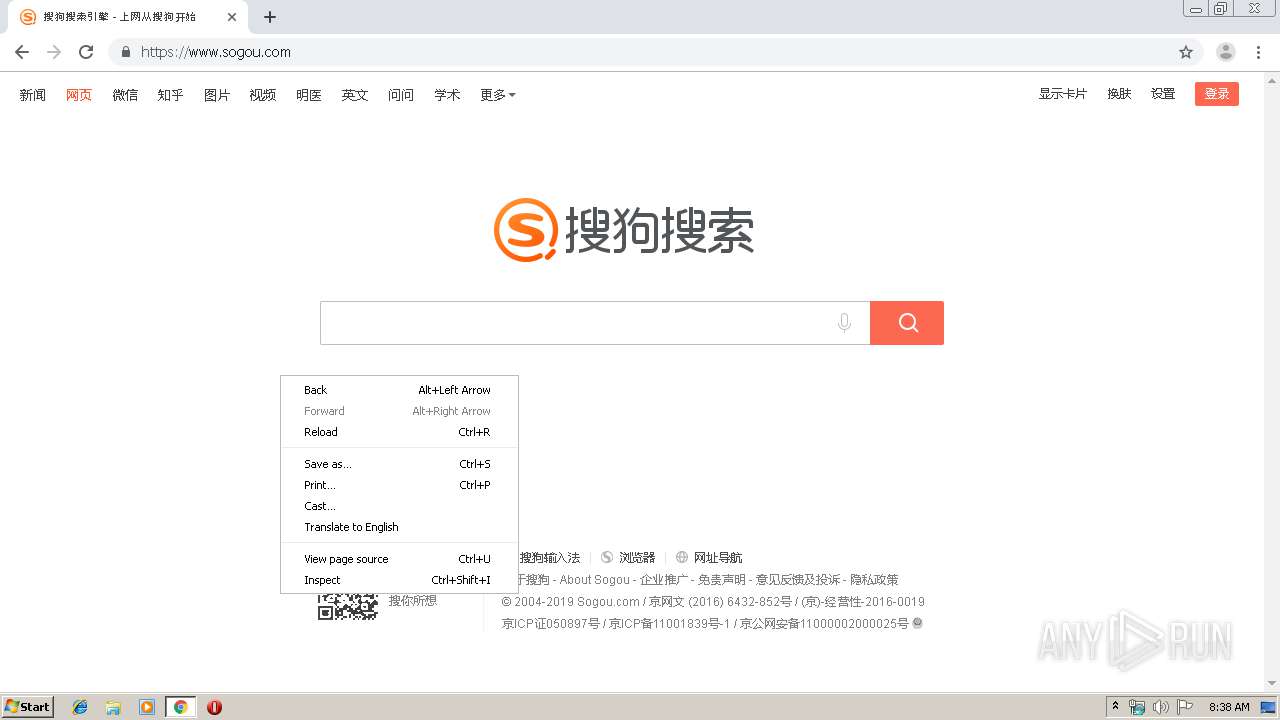Open the 隐私政策 footer link
1280x720 pixels.
875,580
